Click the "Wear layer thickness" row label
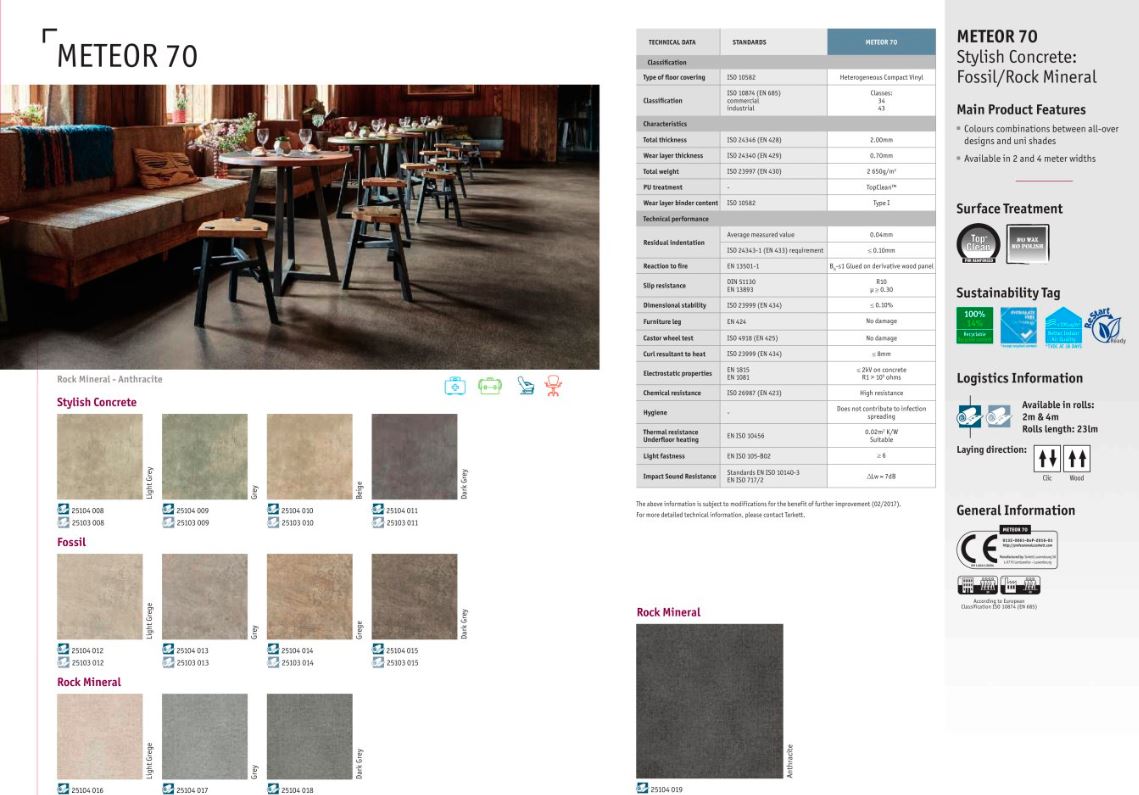 point(673,156)
